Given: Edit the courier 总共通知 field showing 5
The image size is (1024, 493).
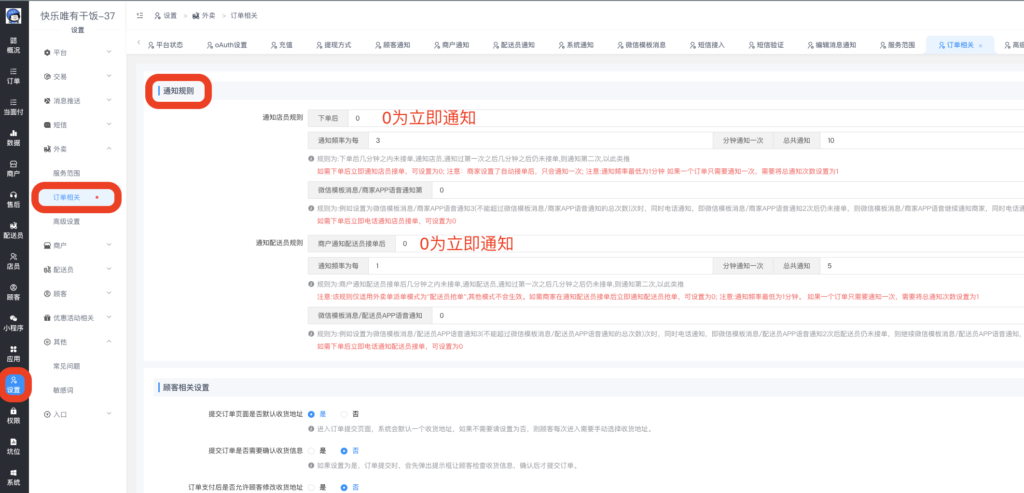Looking at the screenshot, I should click(x=921, y=266).
